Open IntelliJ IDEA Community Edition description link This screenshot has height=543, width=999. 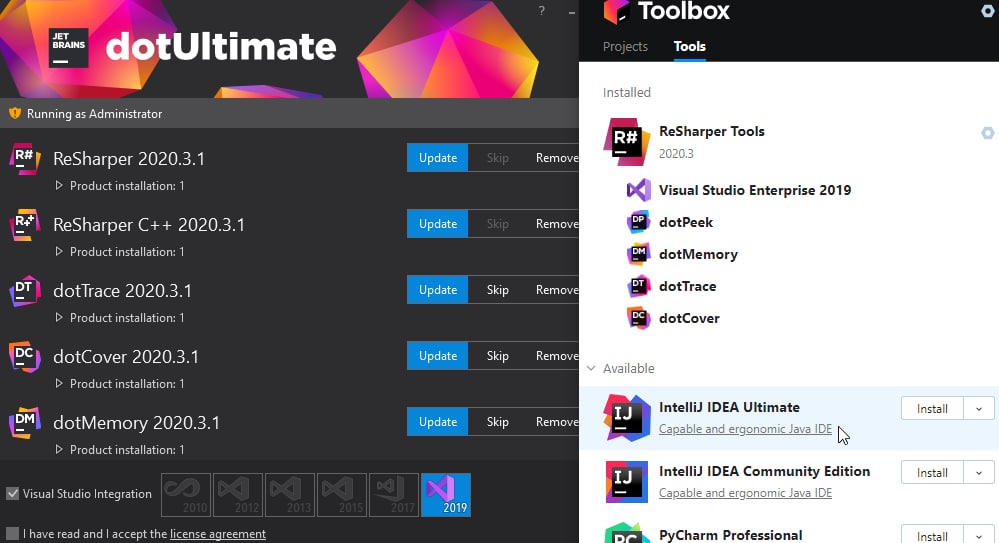[x=745, y=493]
